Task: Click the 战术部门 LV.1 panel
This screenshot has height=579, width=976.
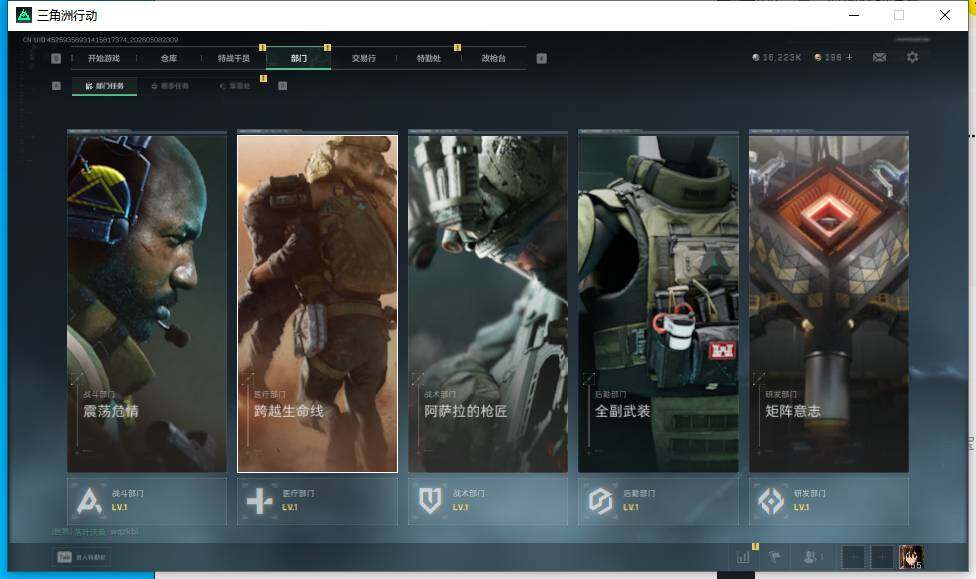Action: click(488, 501)
